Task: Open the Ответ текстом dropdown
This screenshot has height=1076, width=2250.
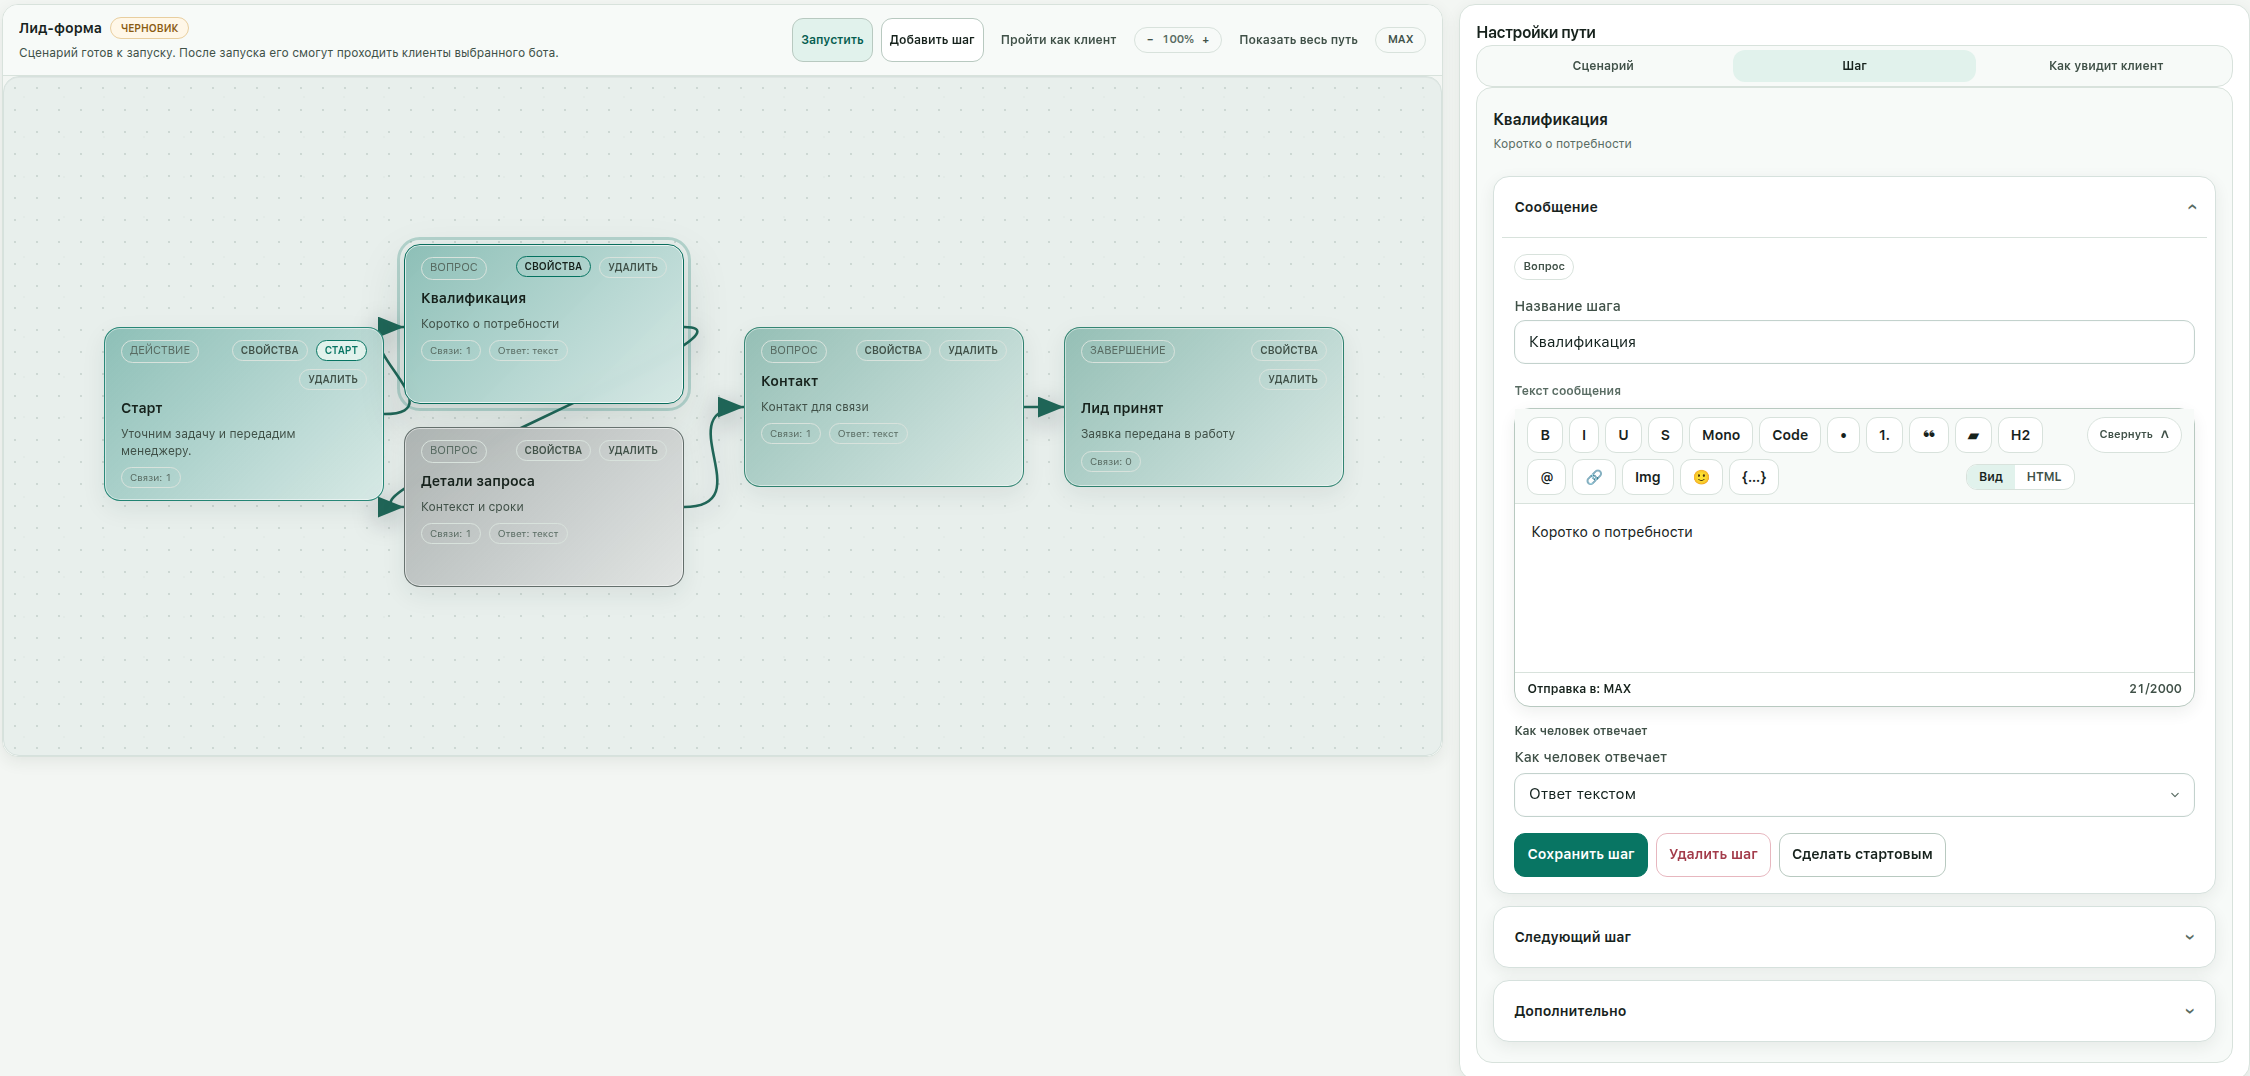Action: [1854, 794]
